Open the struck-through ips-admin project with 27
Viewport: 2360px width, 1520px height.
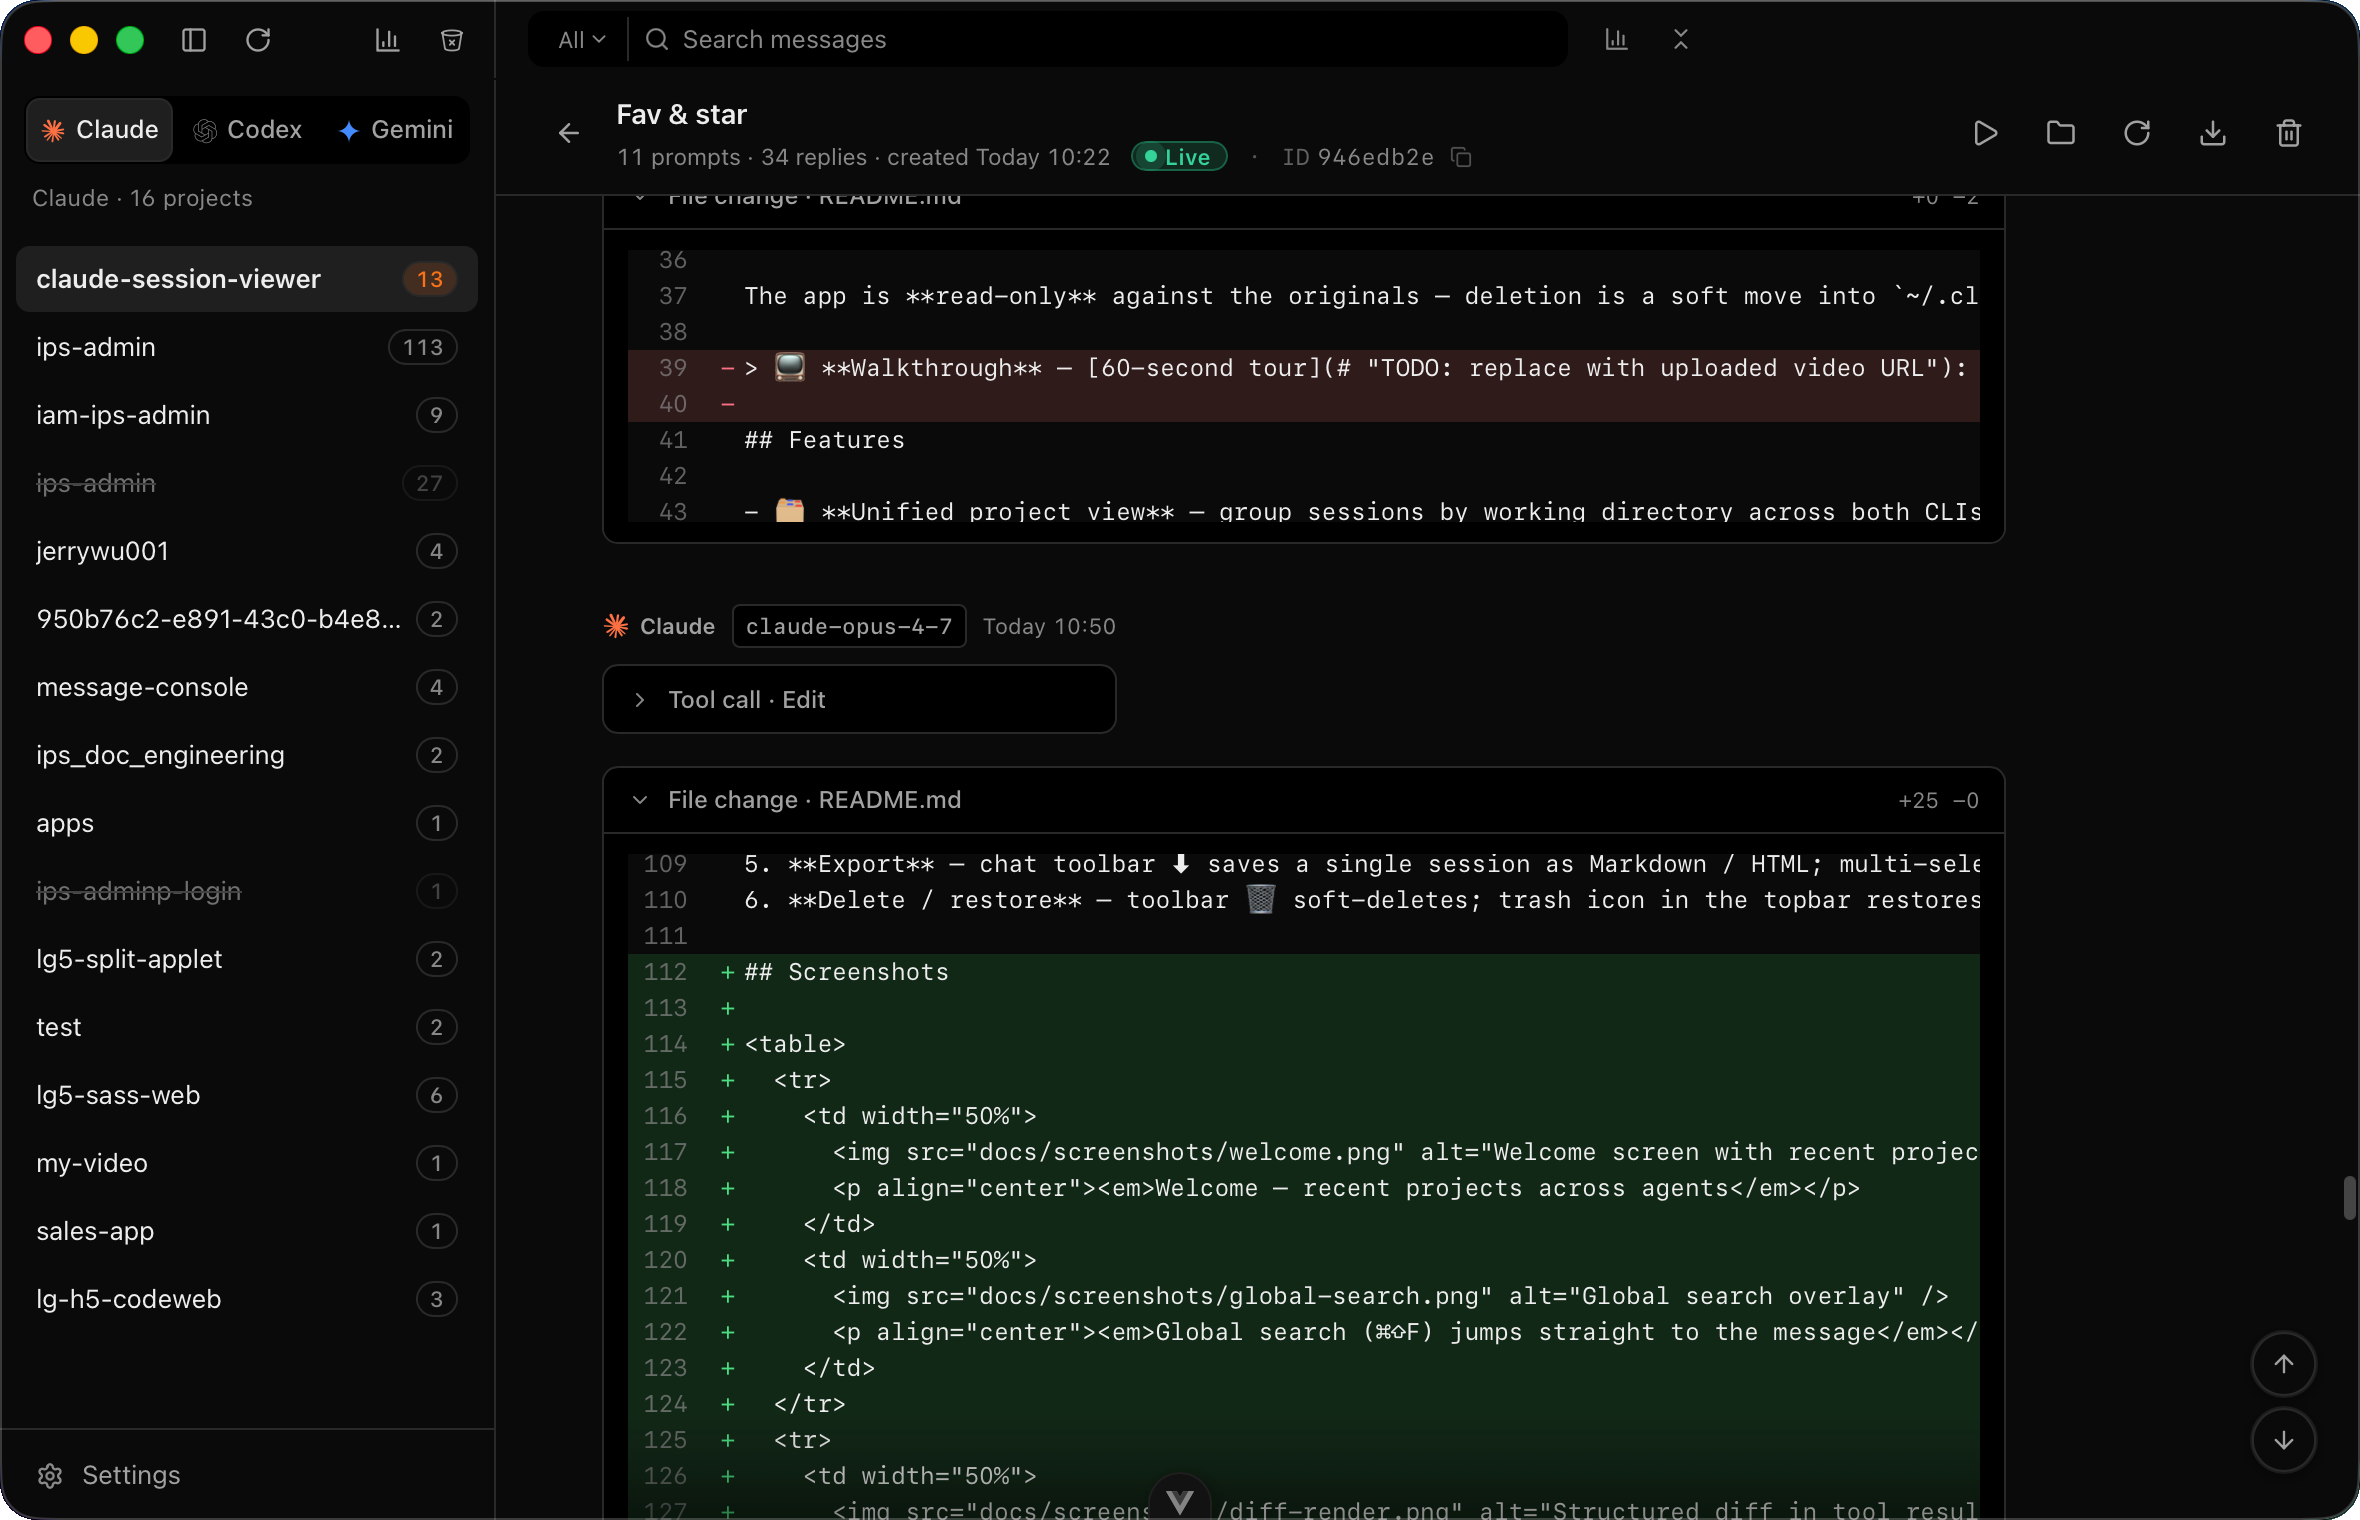point(247,483)
